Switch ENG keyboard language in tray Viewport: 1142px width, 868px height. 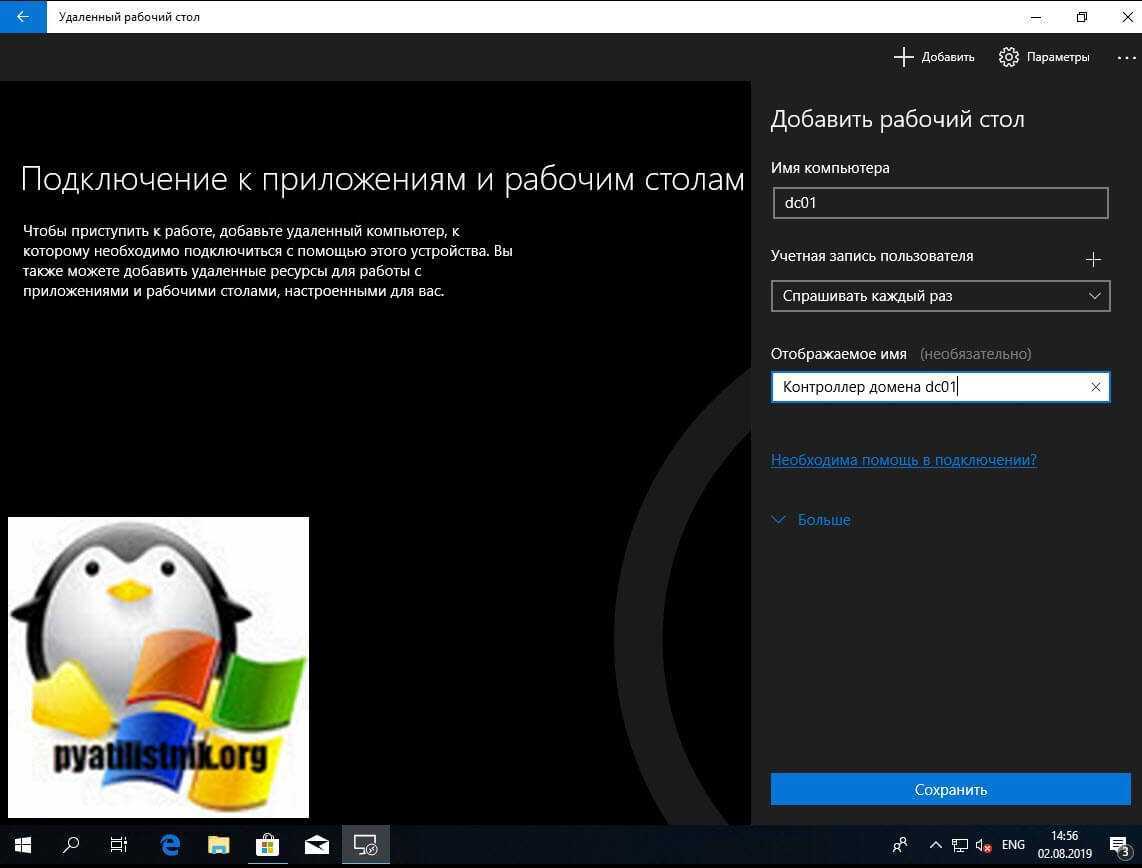click(1013, 845)
